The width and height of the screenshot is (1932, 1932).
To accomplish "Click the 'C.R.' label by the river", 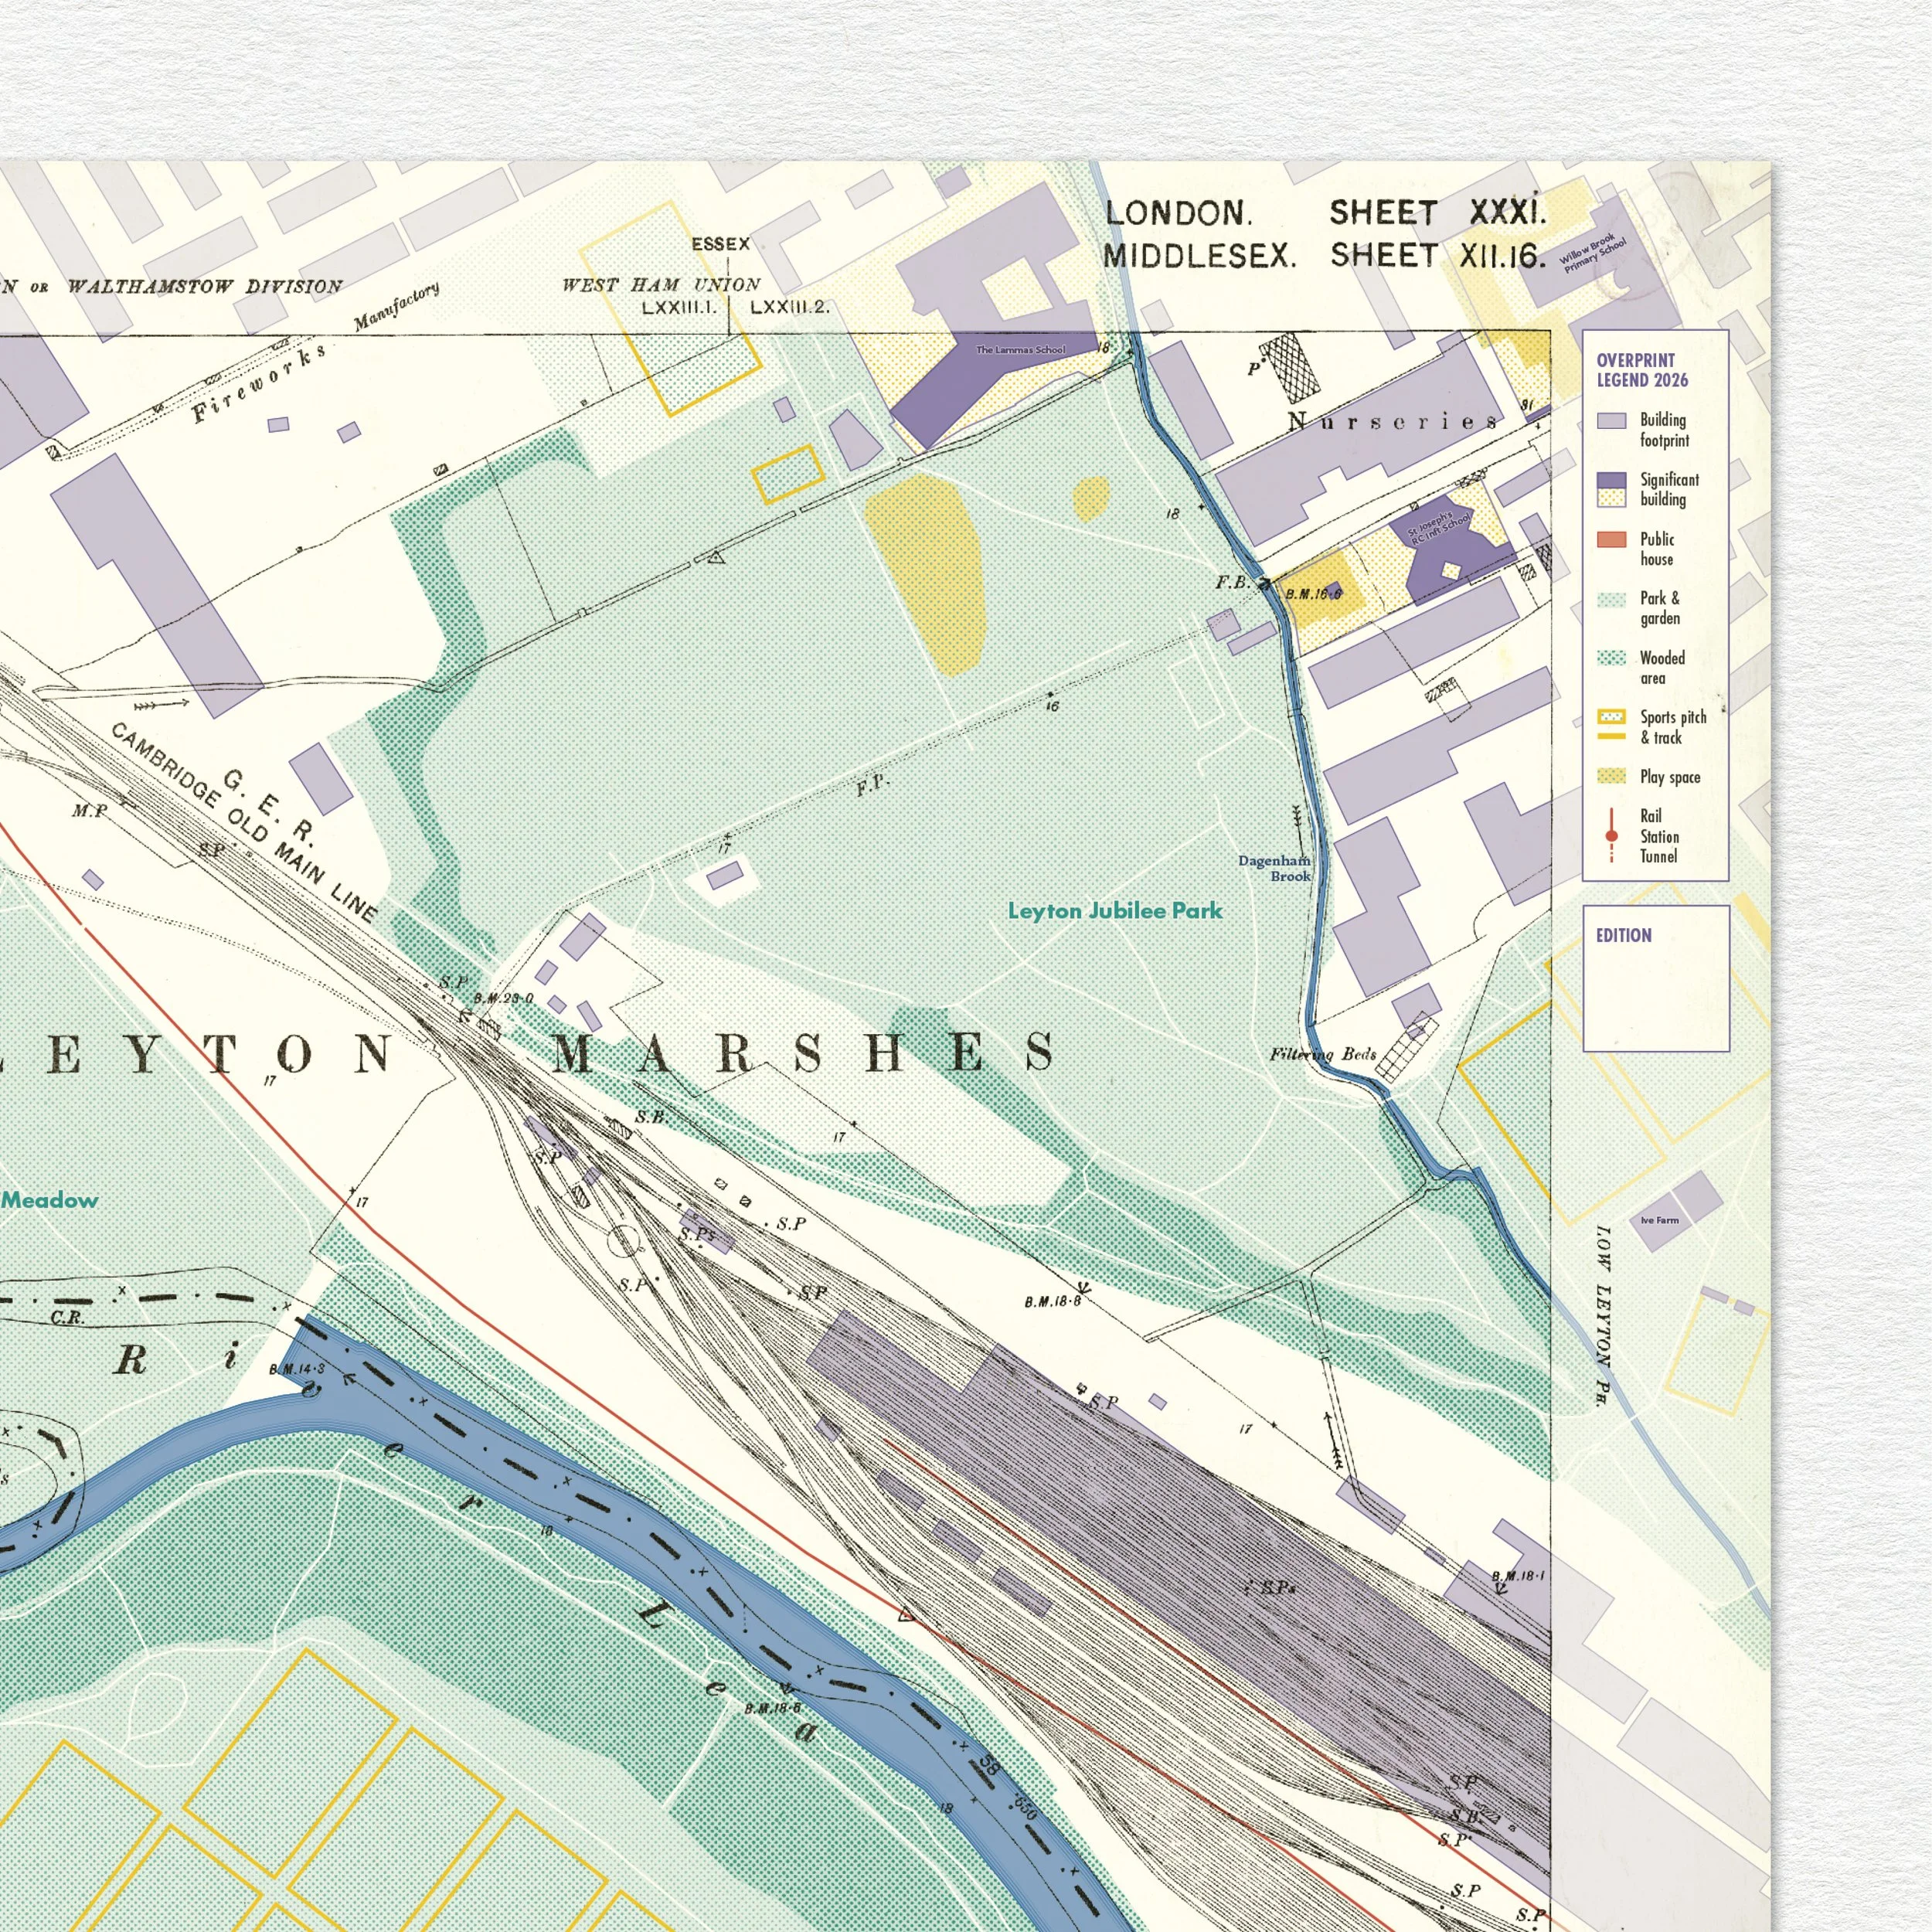I will tap(67, 1318).
